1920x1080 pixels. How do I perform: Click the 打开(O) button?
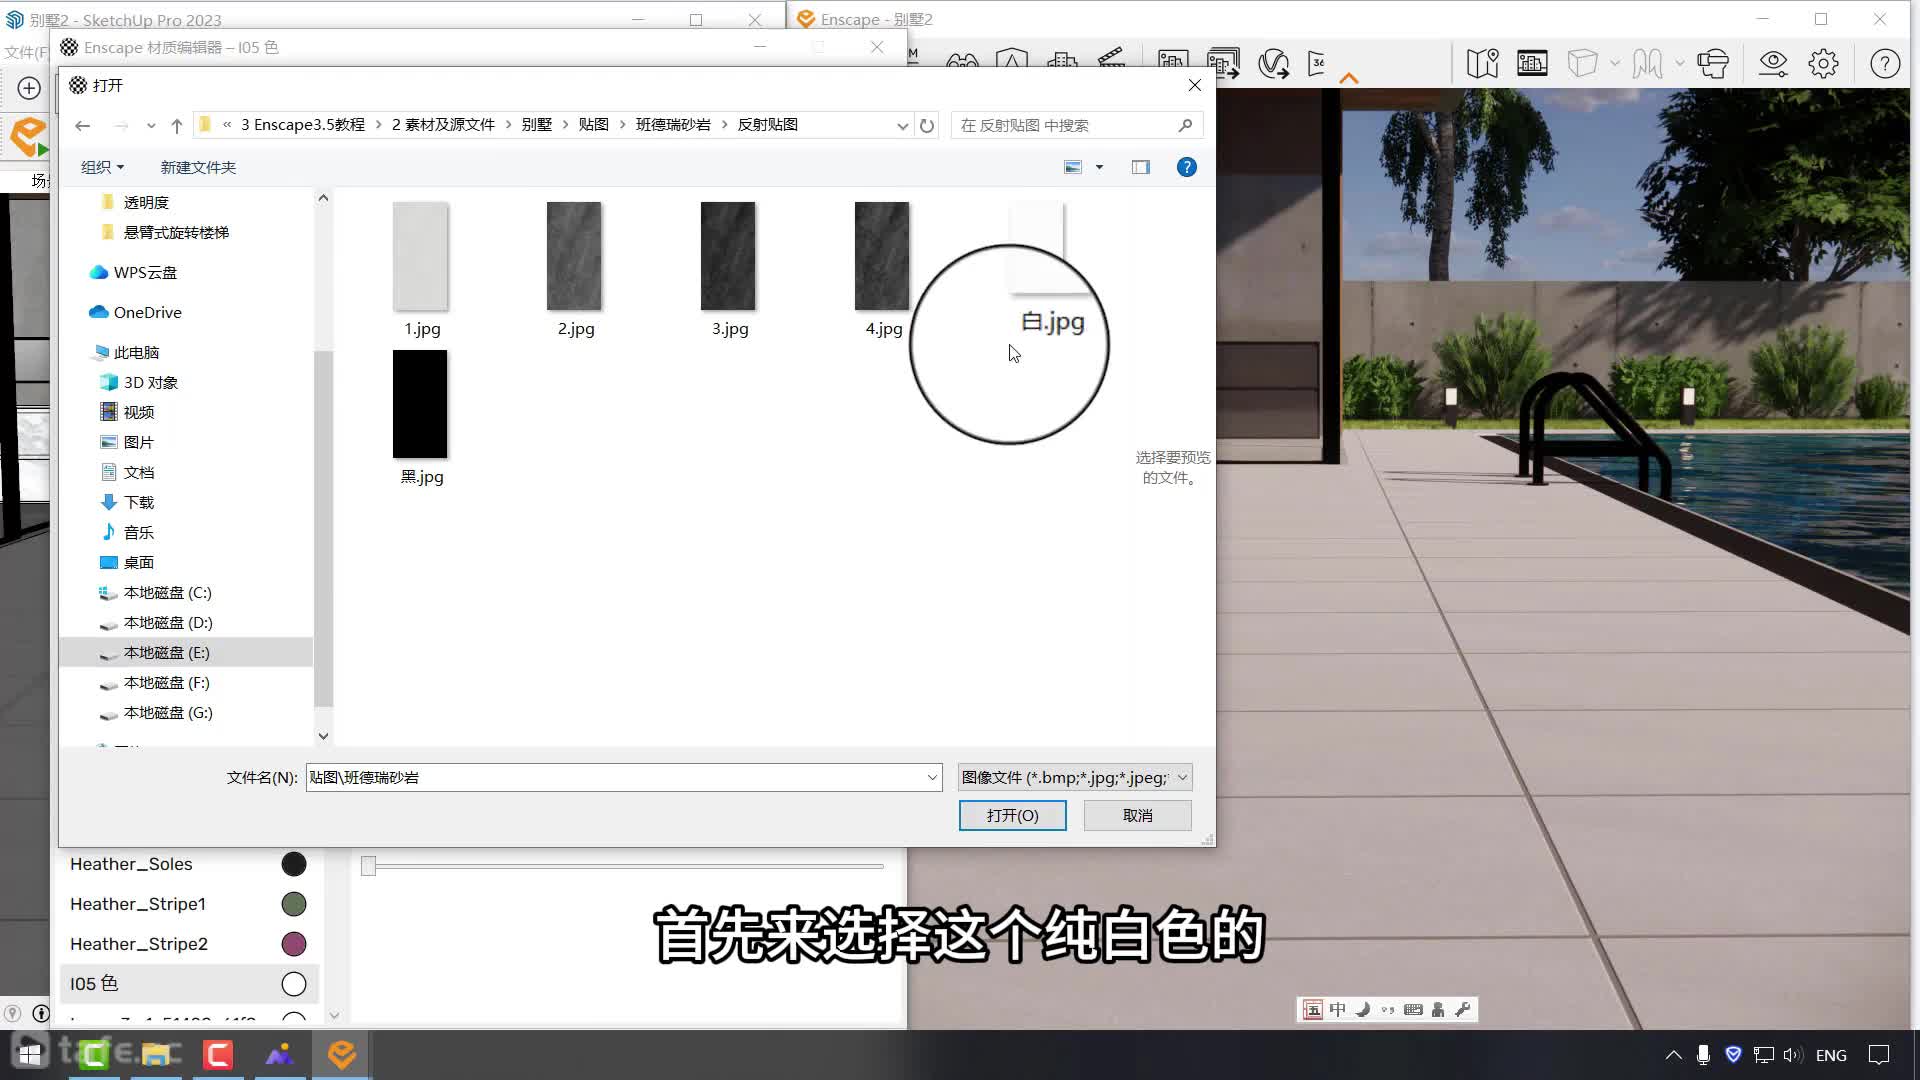click(1013, 815)
